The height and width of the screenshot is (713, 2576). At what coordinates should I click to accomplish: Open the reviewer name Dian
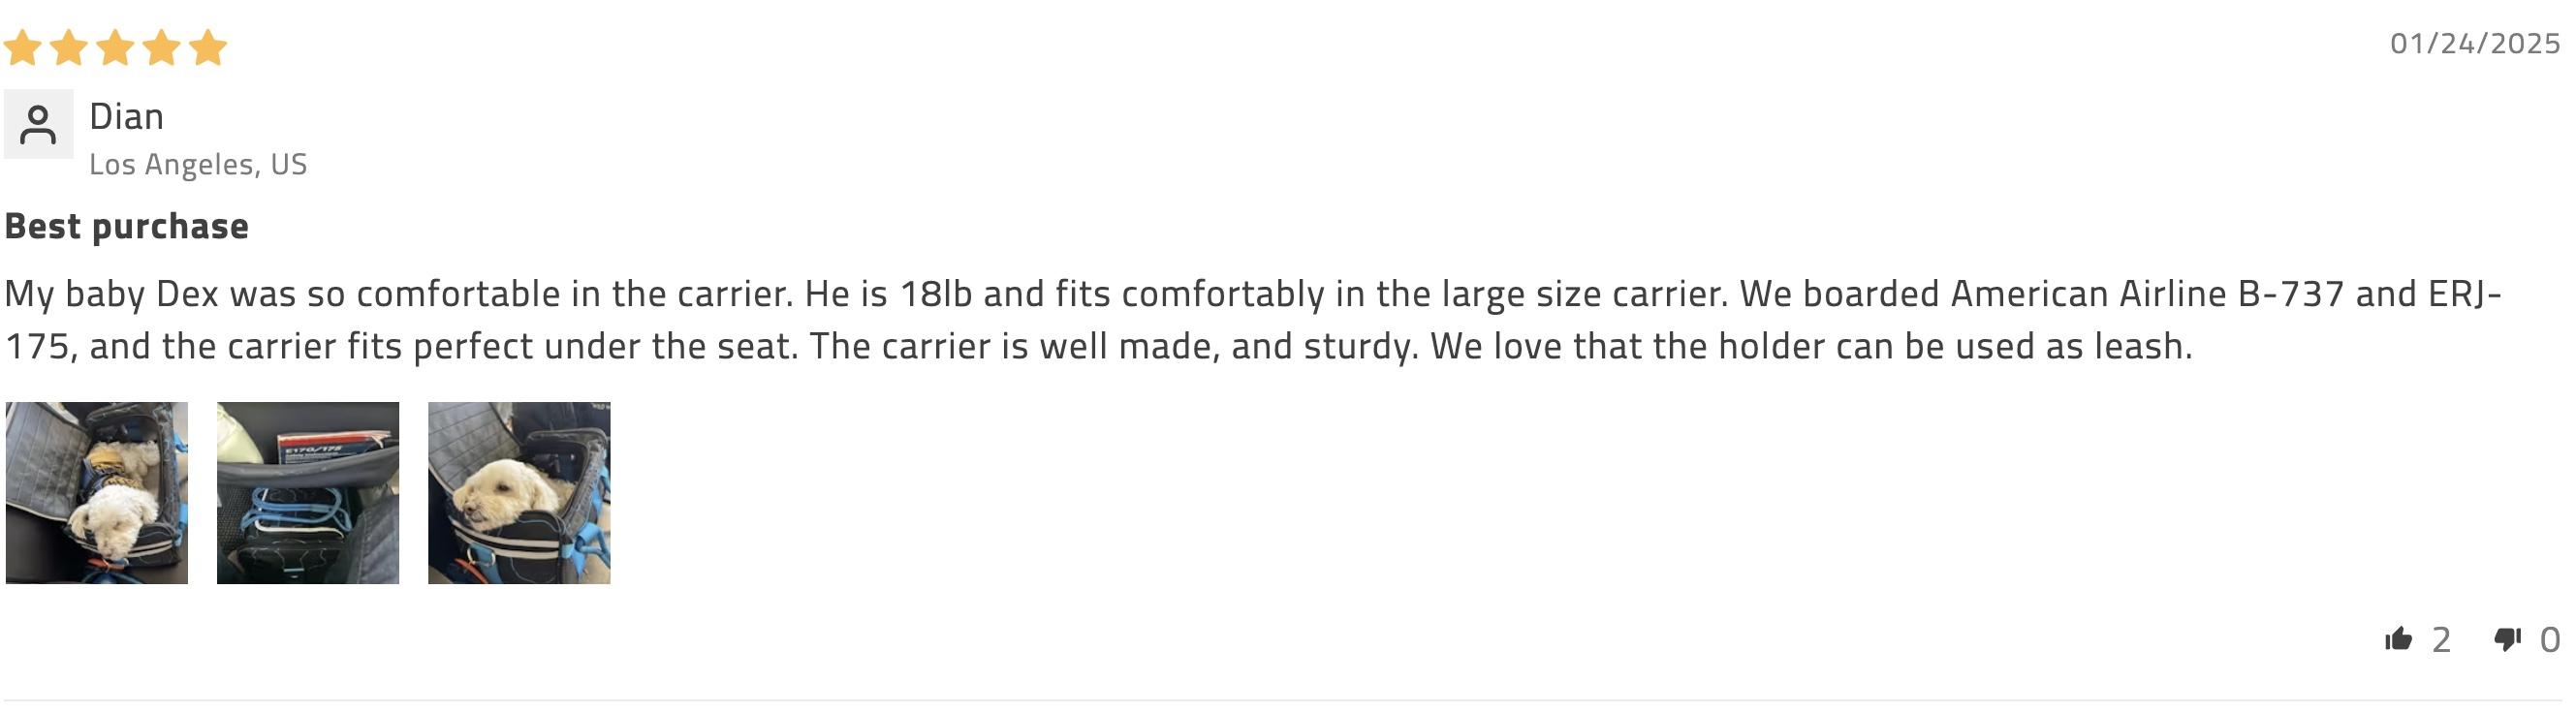coord(127,117)
